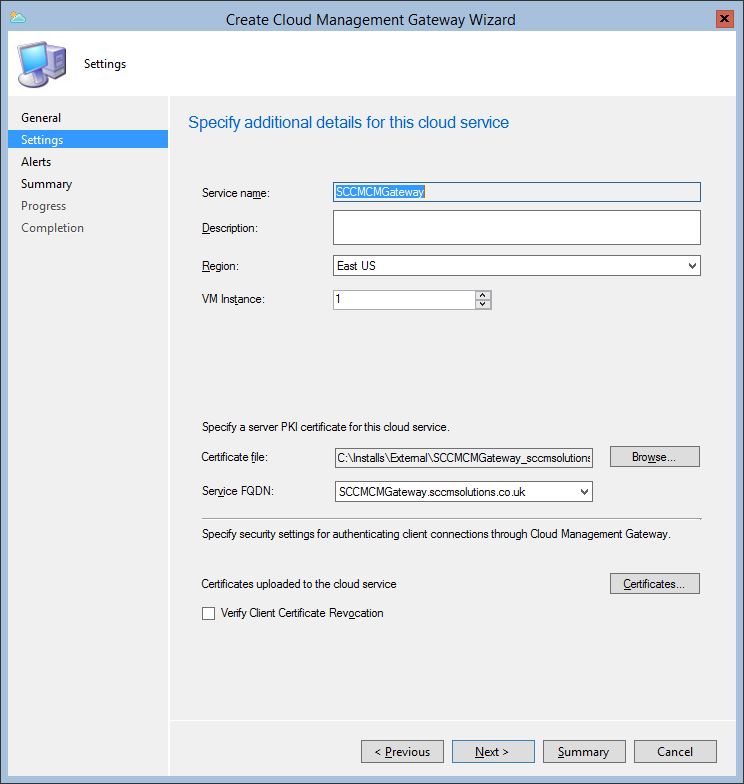Click 'Specify a server PKI certificate' text

point(326,427)
